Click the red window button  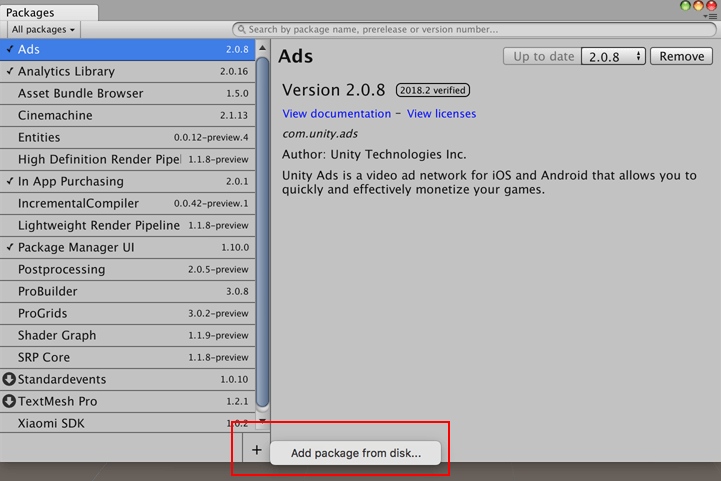[711, 6]
